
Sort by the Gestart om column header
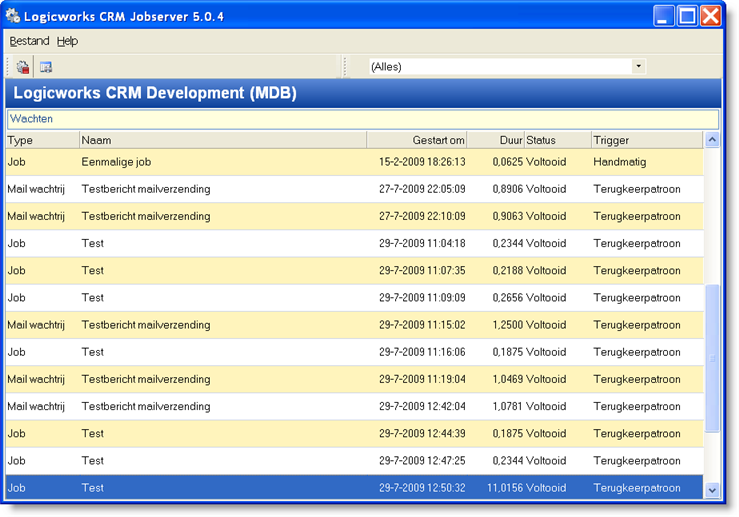(x=417, y=140)
